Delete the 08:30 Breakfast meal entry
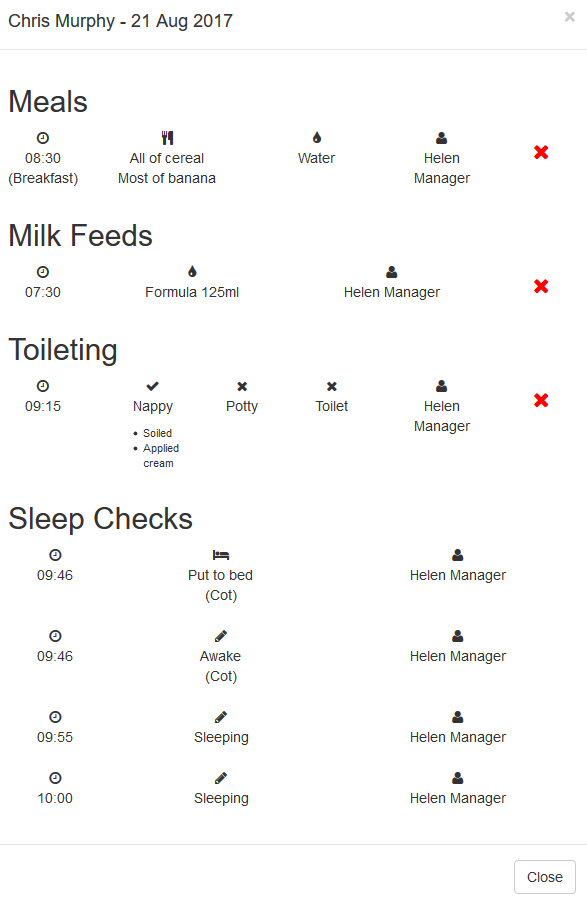 pyautogui.click(x=541, y=152)
